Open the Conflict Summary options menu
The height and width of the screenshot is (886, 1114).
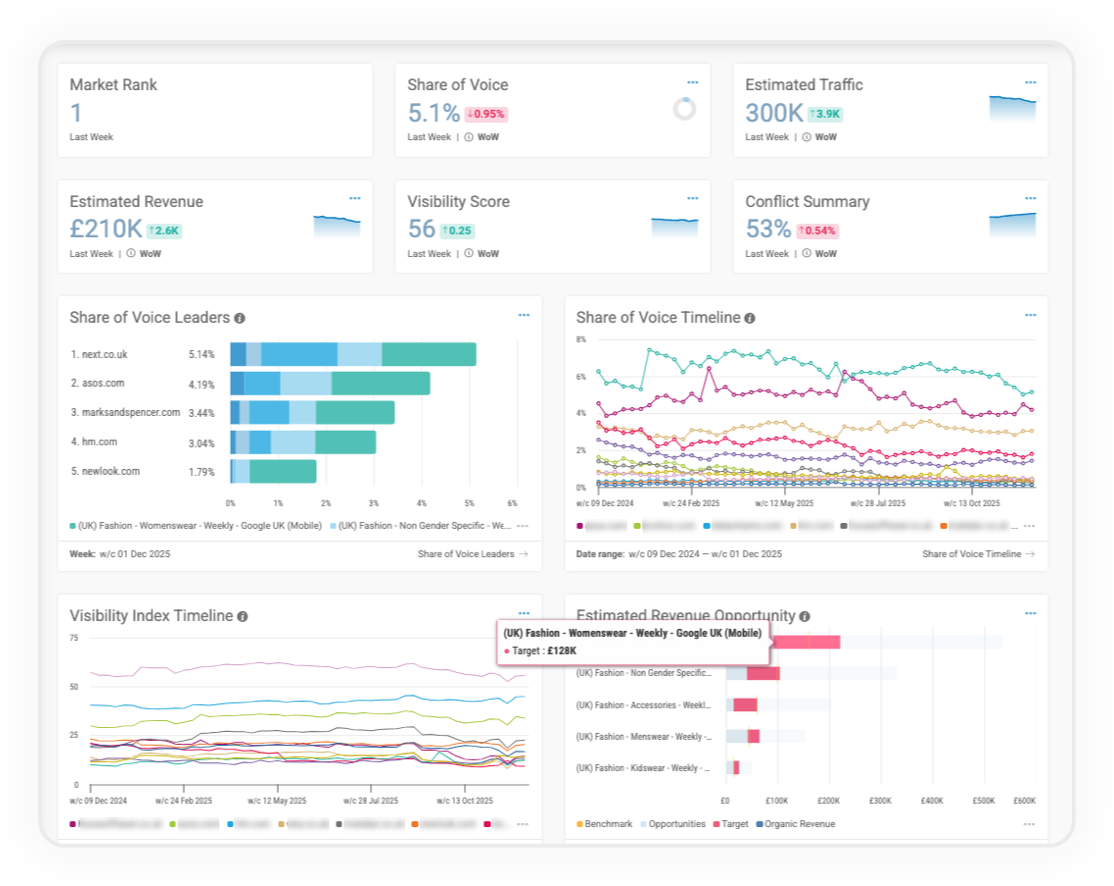(1029, 197)
